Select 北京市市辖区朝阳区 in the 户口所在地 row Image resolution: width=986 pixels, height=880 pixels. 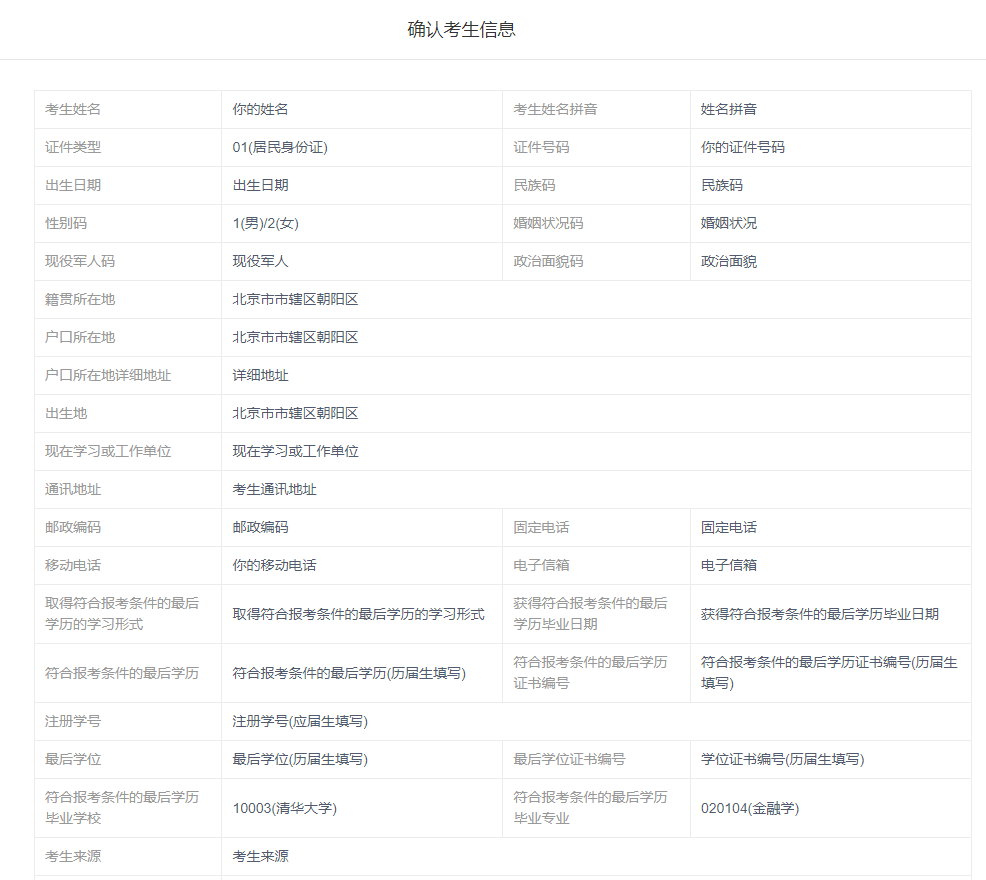[296, 337]
